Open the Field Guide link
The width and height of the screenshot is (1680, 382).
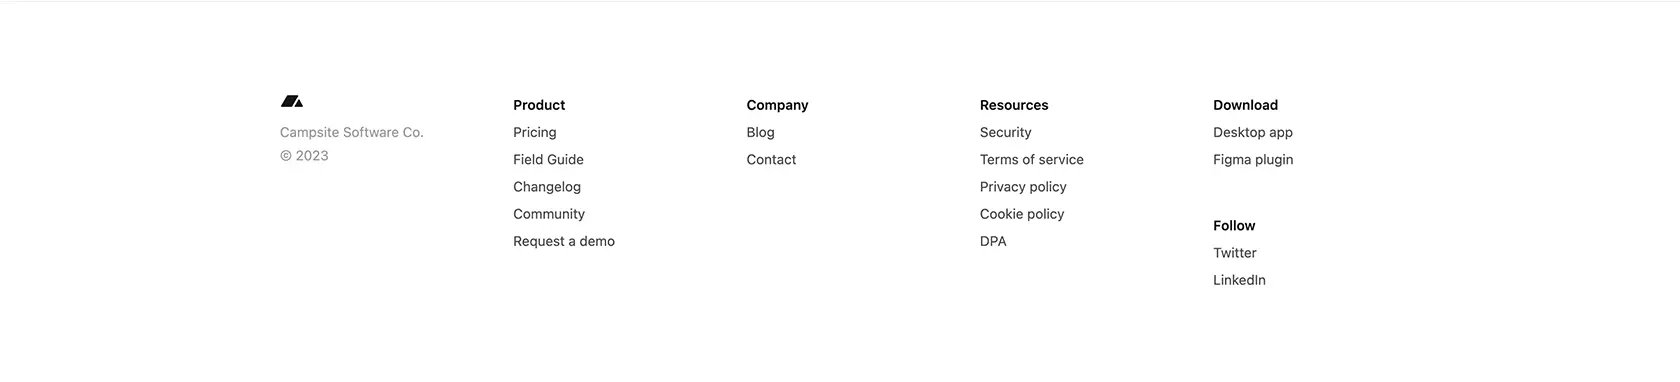tap(548, 159)
